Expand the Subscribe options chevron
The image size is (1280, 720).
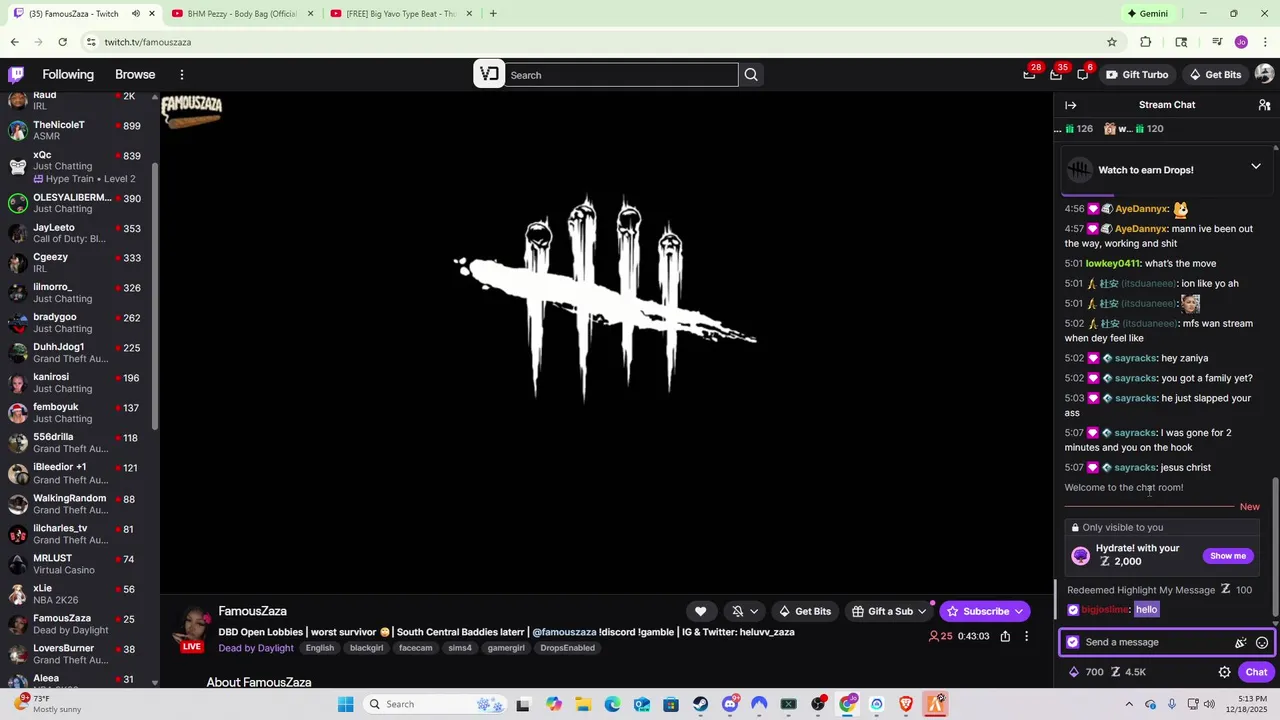(x=1019, y=611)
